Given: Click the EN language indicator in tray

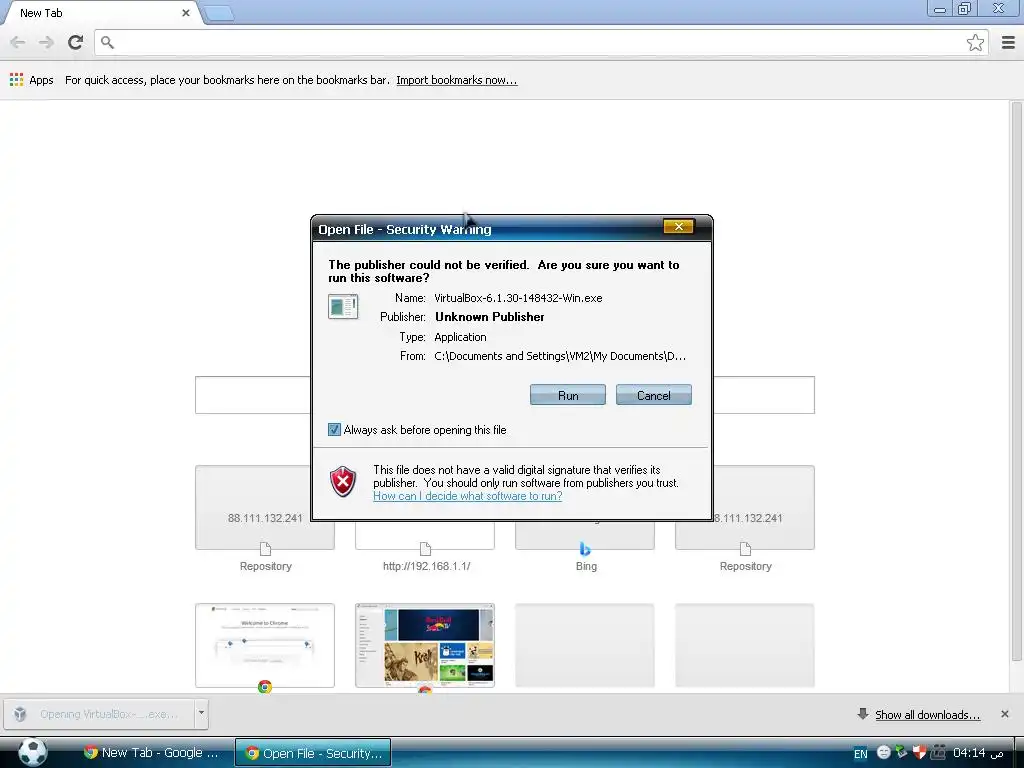Looking at the screenshot, I should click(x=861, y=754).
